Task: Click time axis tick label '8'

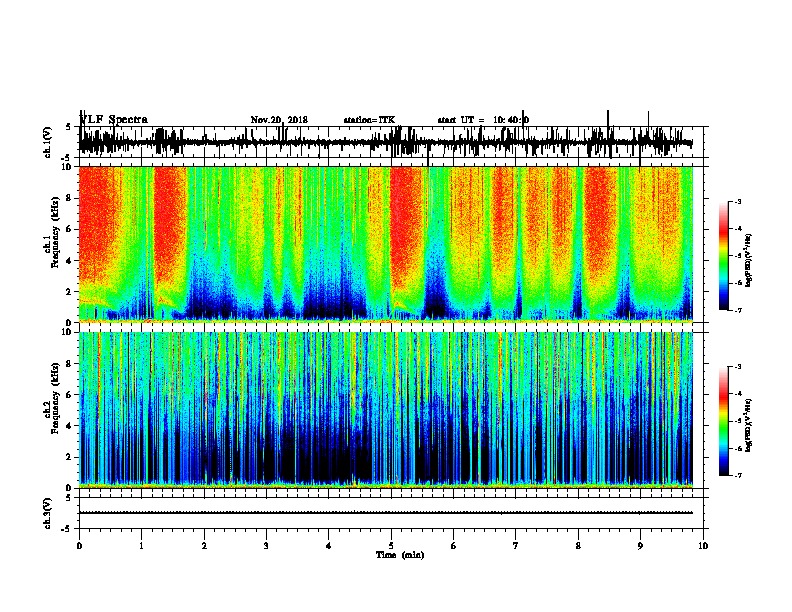Action: coord(578,546)
